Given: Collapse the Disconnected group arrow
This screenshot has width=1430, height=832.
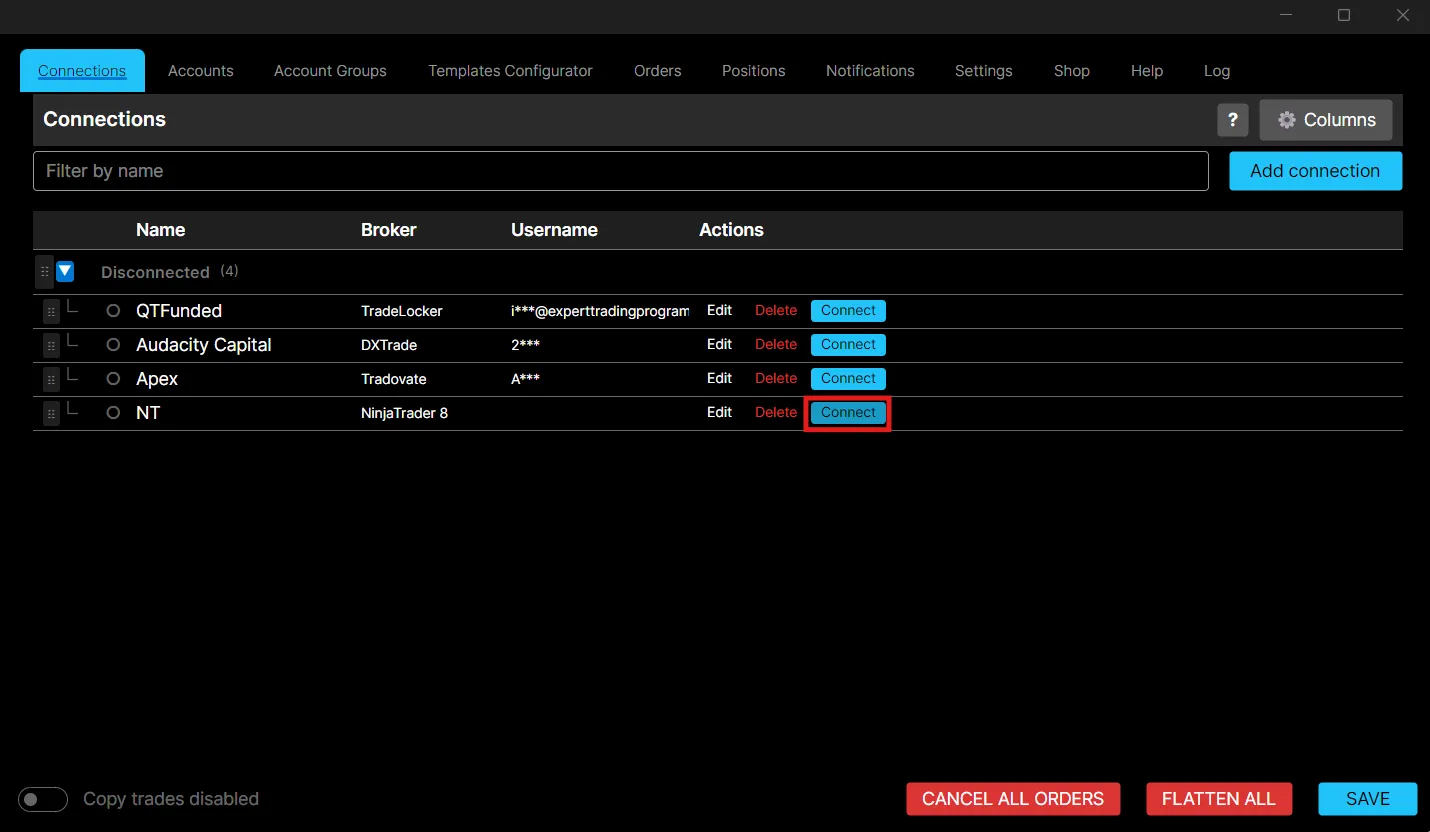Looking at the screenshot, I should click(x=65, y=271).
